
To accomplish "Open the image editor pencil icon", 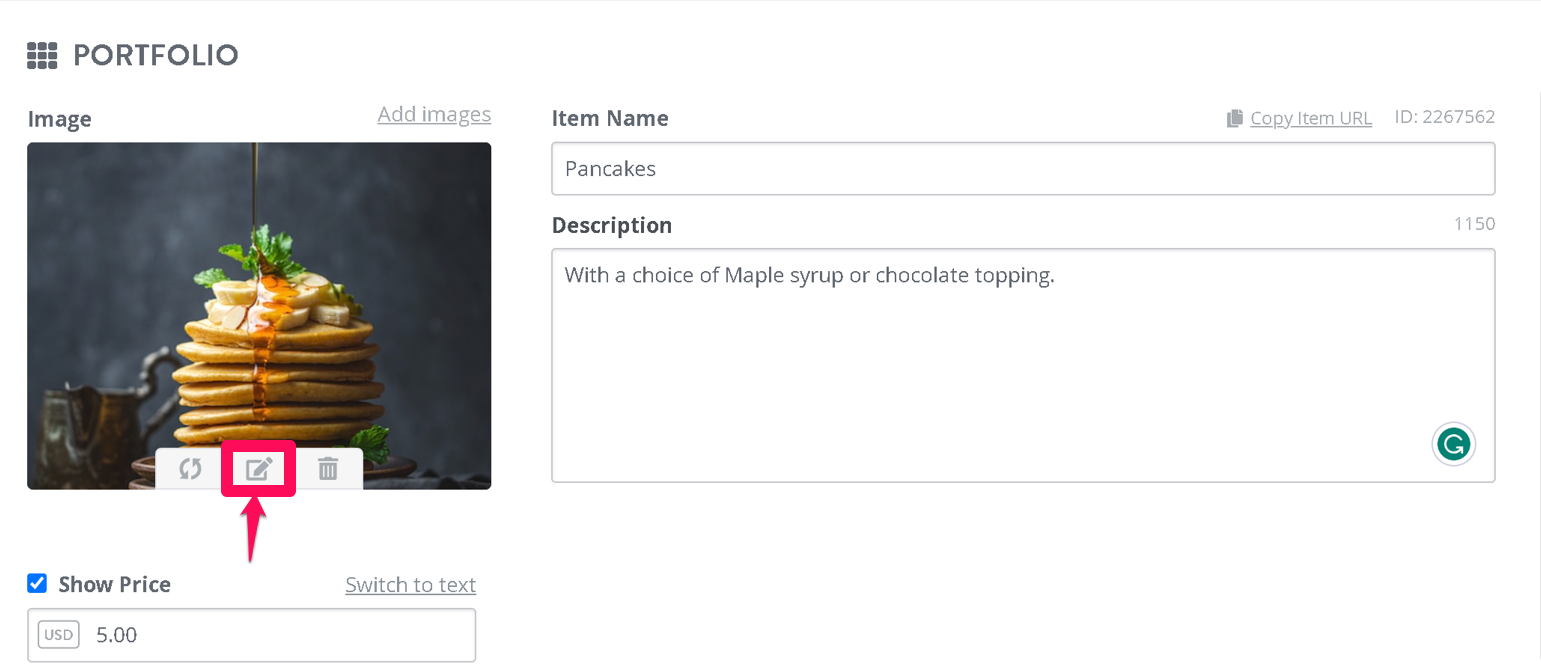I will tap(259, 468).
